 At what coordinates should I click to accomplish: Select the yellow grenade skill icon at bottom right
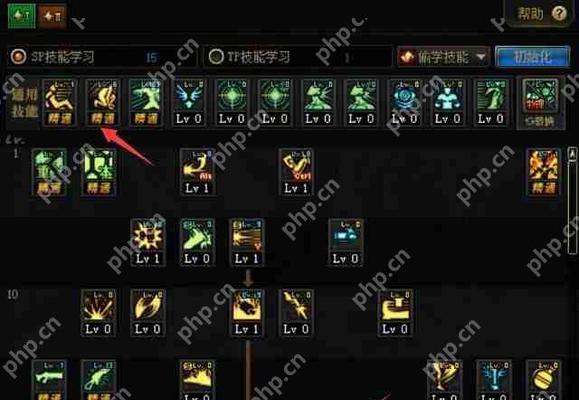tap(542, 380)
